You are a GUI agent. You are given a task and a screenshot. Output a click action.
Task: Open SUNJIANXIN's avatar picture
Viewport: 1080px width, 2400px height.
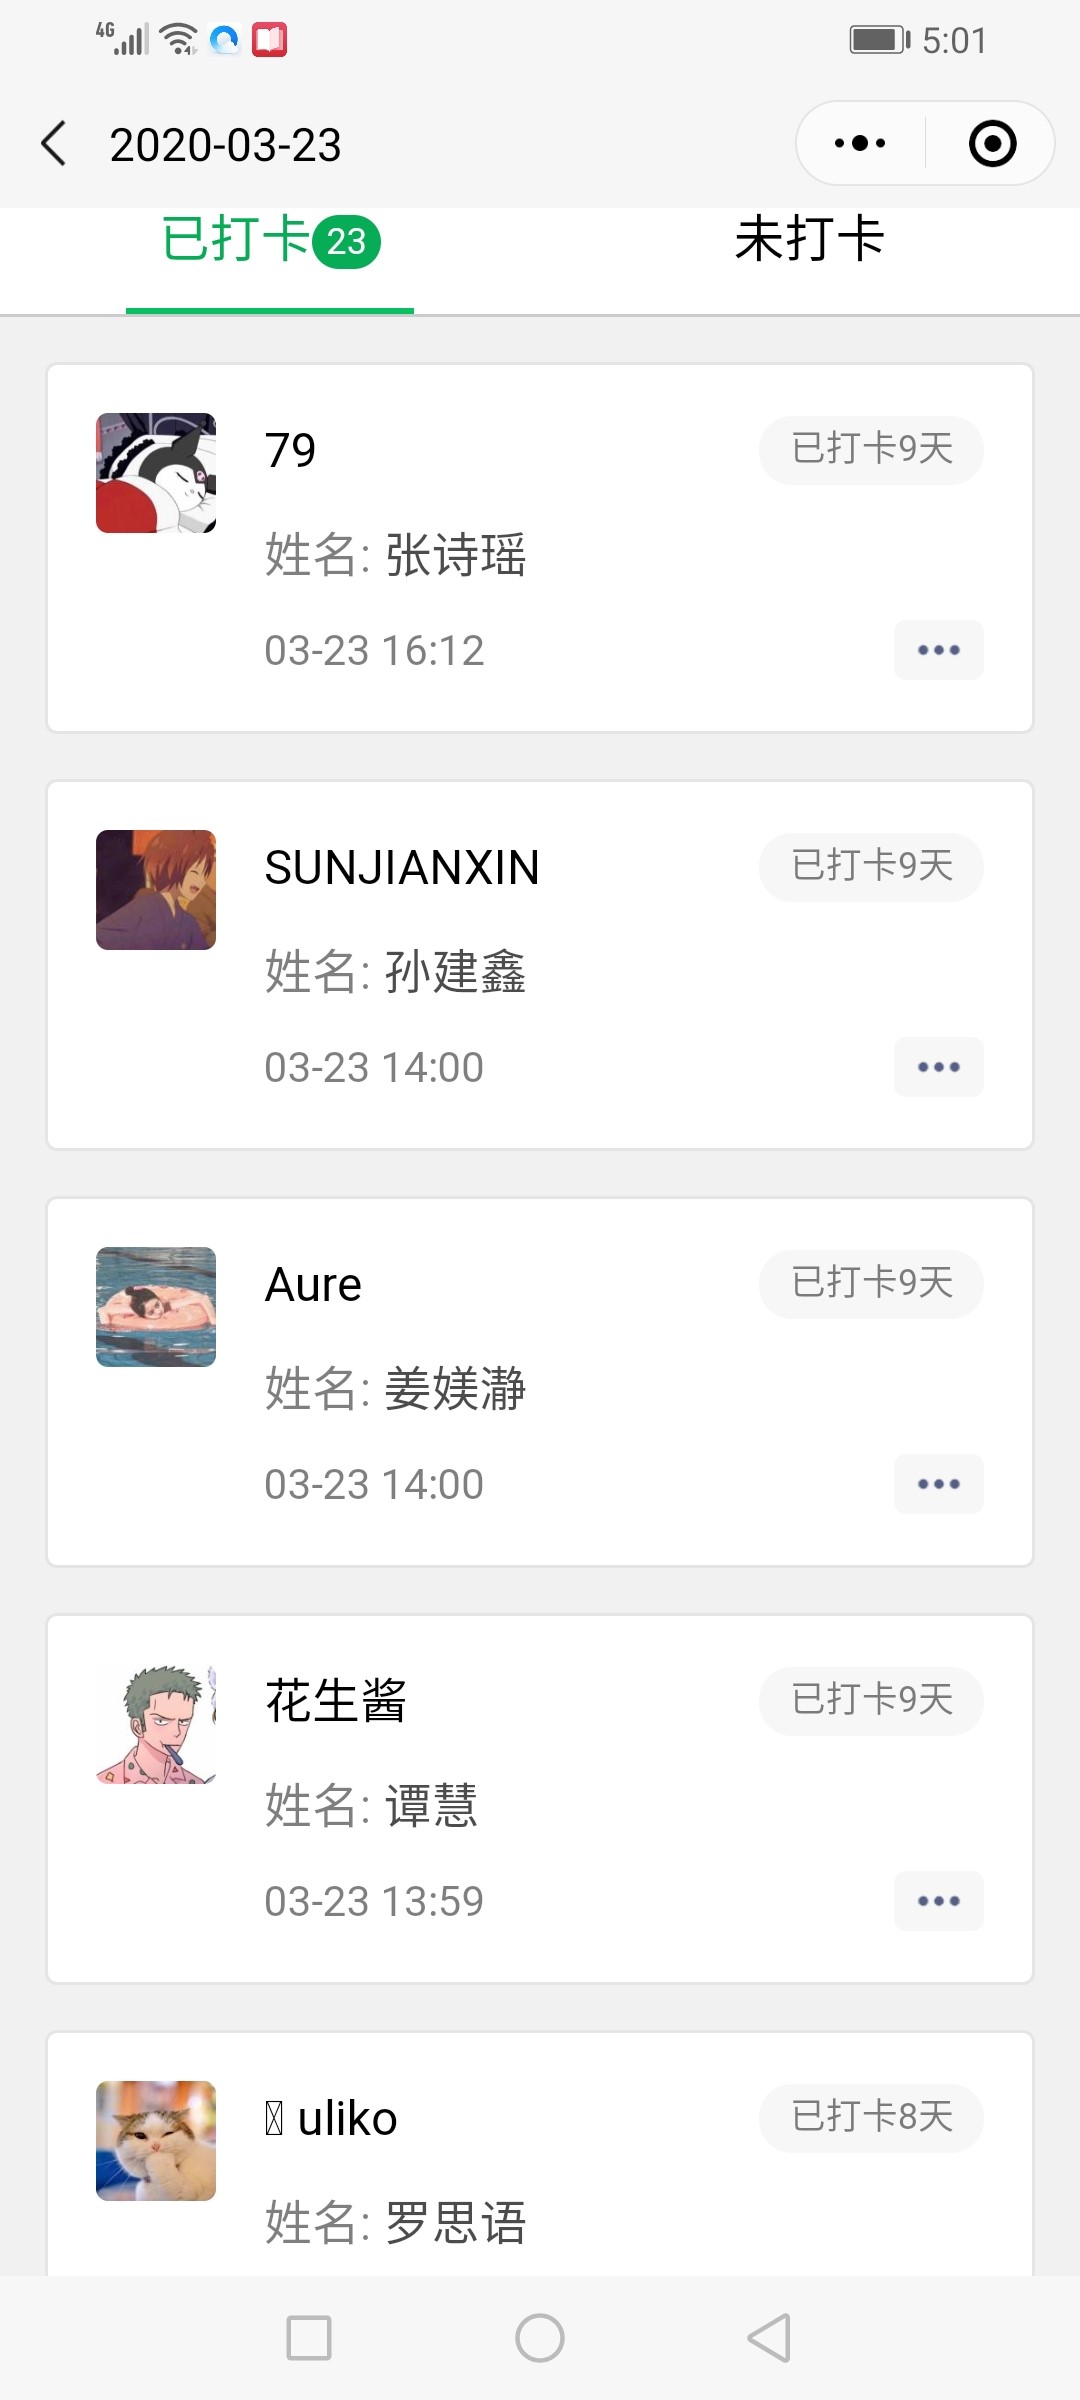point(156,890)
